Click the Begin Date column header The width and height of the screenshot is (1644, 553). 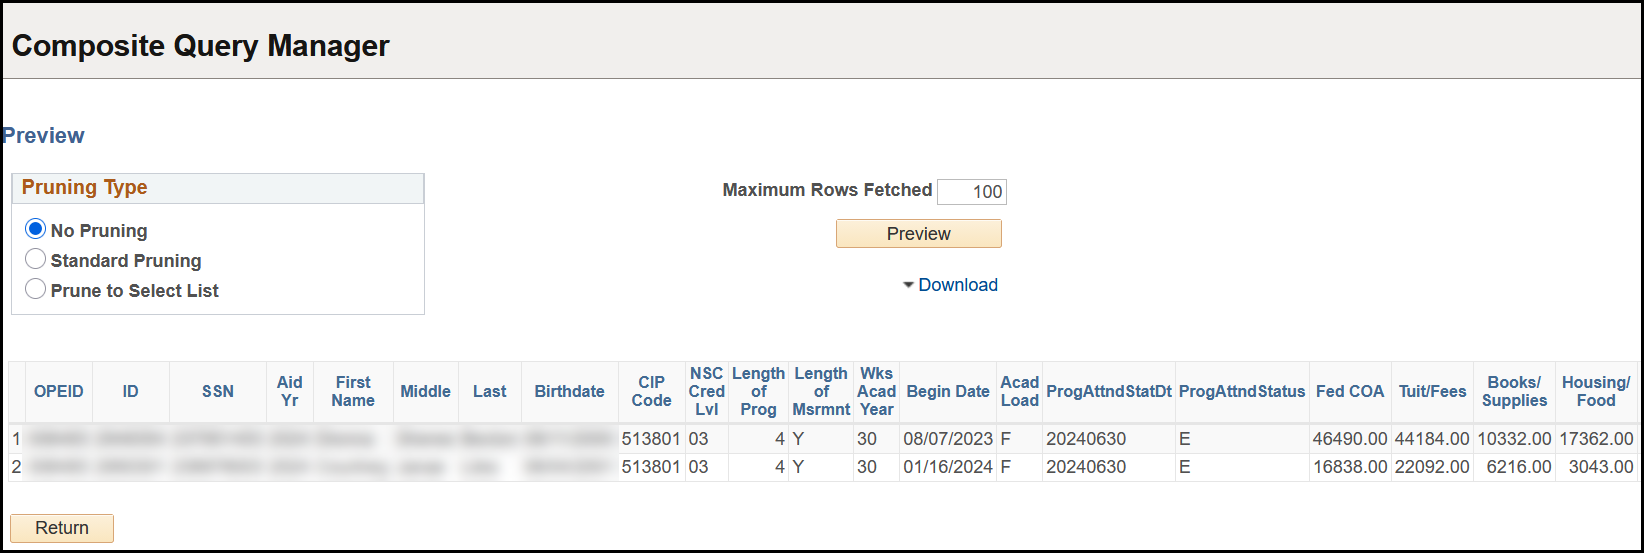click(x=947, y=392)
